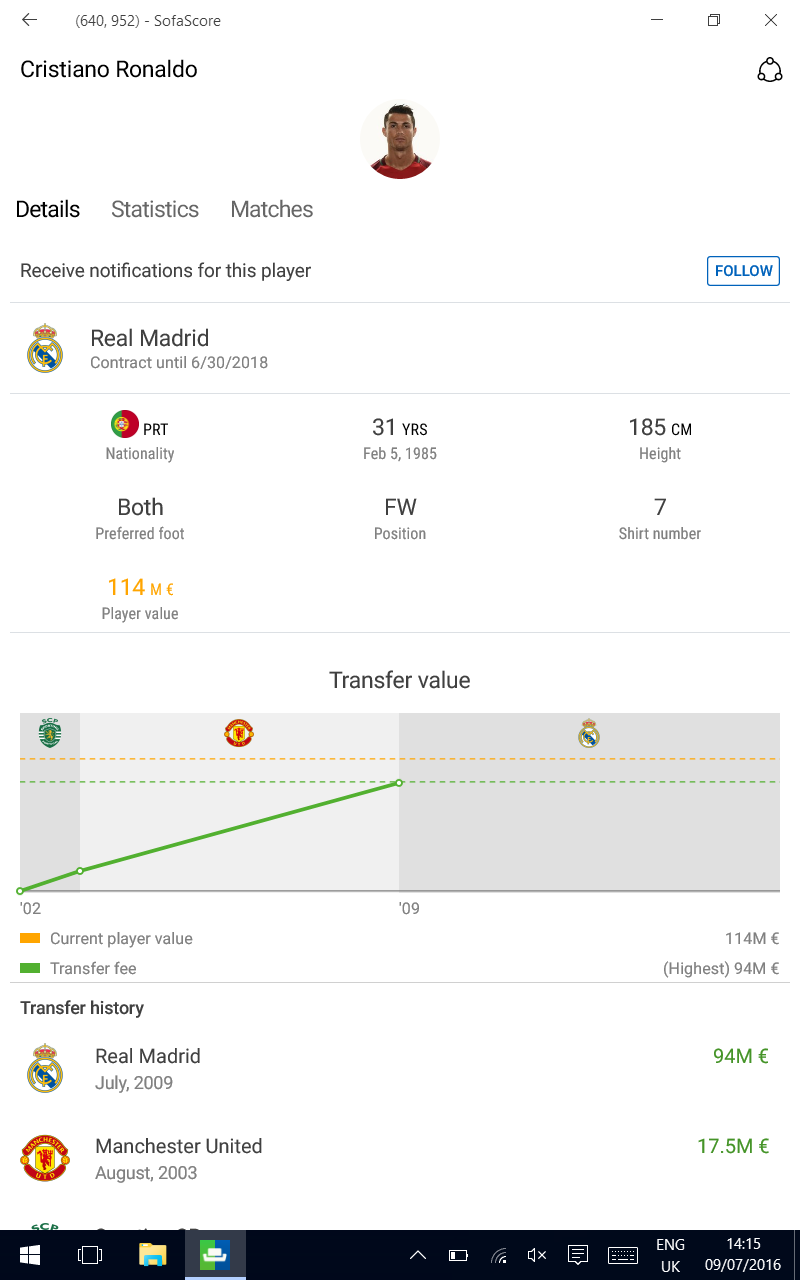The image size is (800, 1280).
Task: Click the share icon beside player name
Action: [x=769, y=70]
